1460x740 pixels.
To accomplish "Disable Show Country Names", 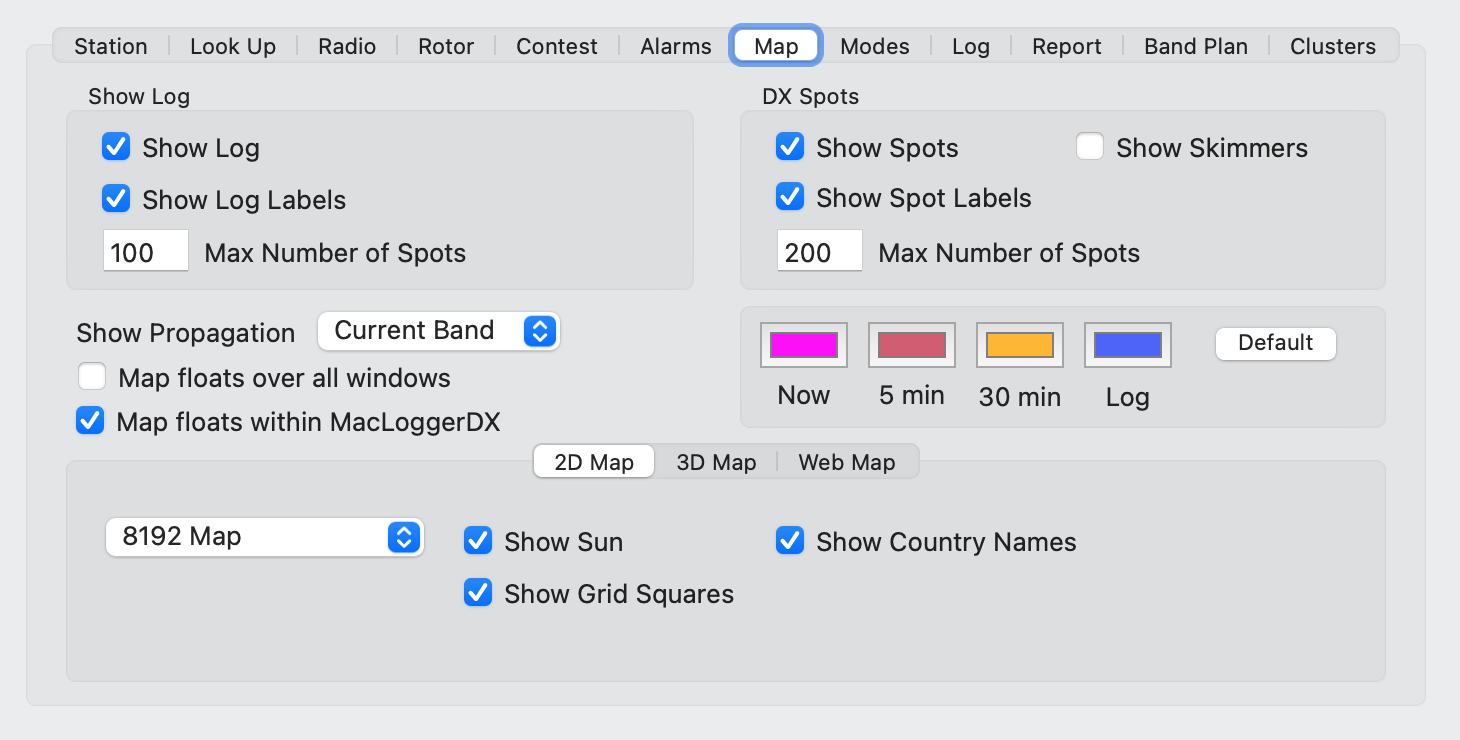I will pyautogui.click(x=790, y=540).
